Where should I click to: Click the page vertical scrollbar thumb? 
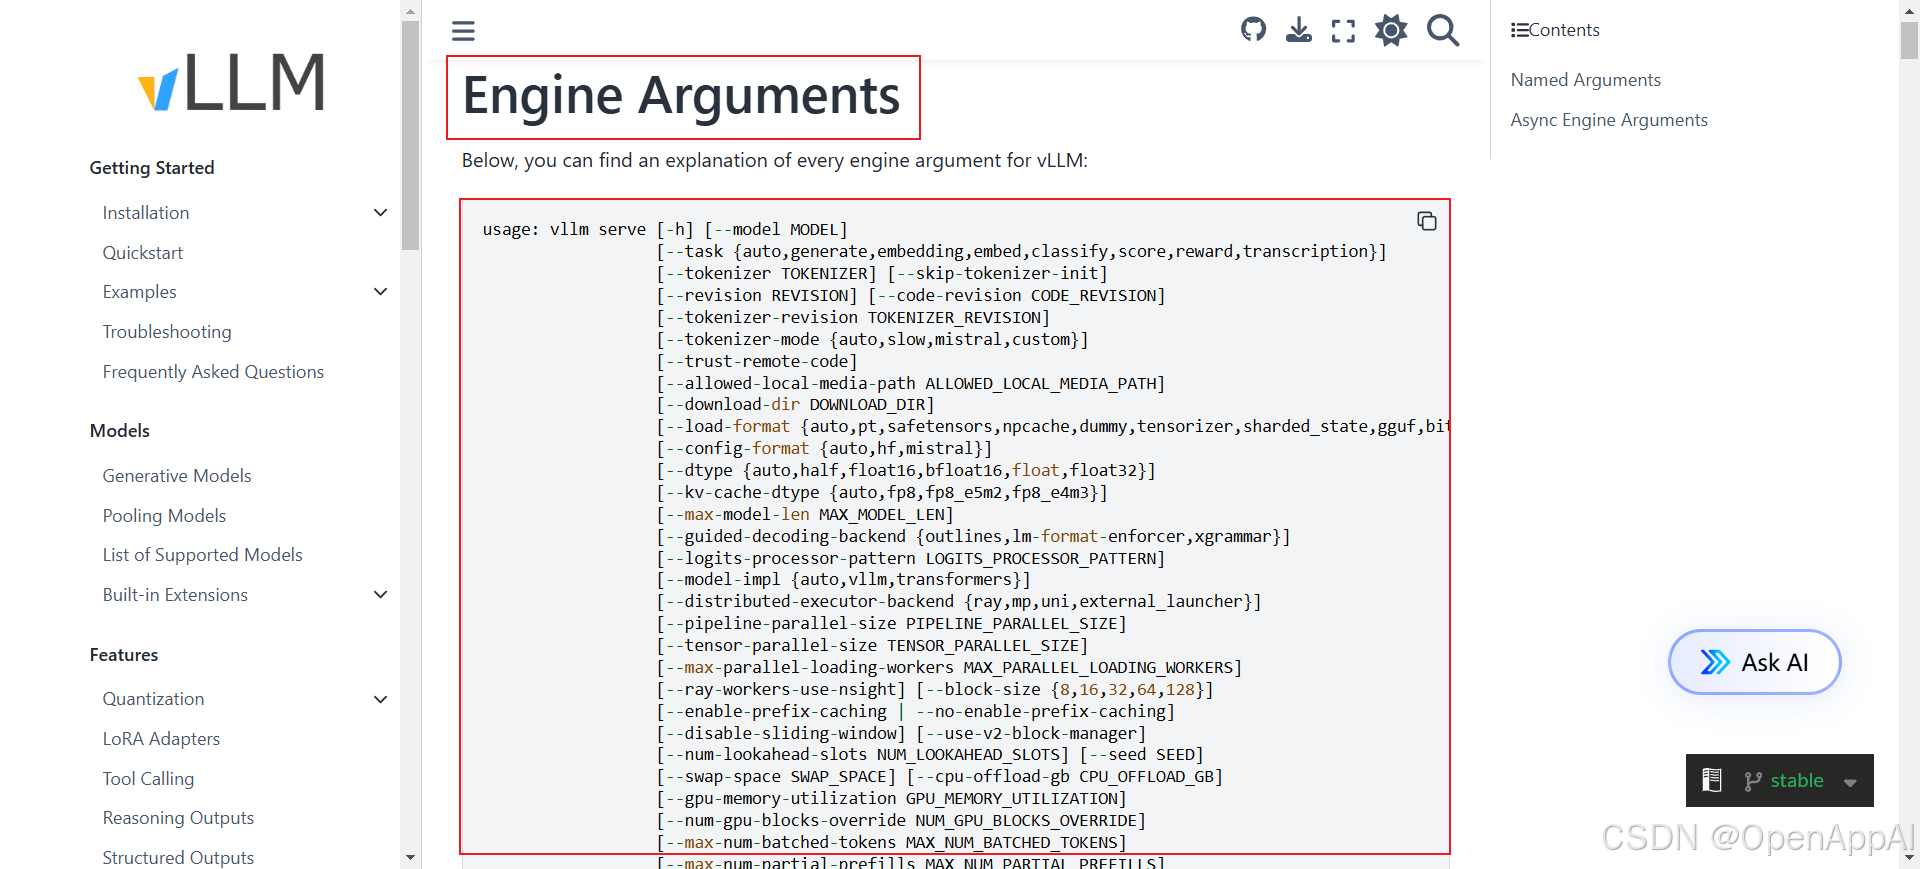click(1909, 40)
